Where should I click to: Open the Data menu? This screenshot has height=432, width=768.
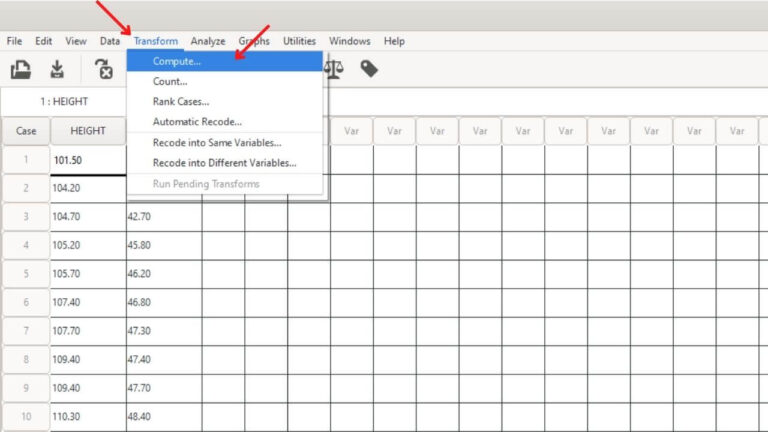coord(110,41)
